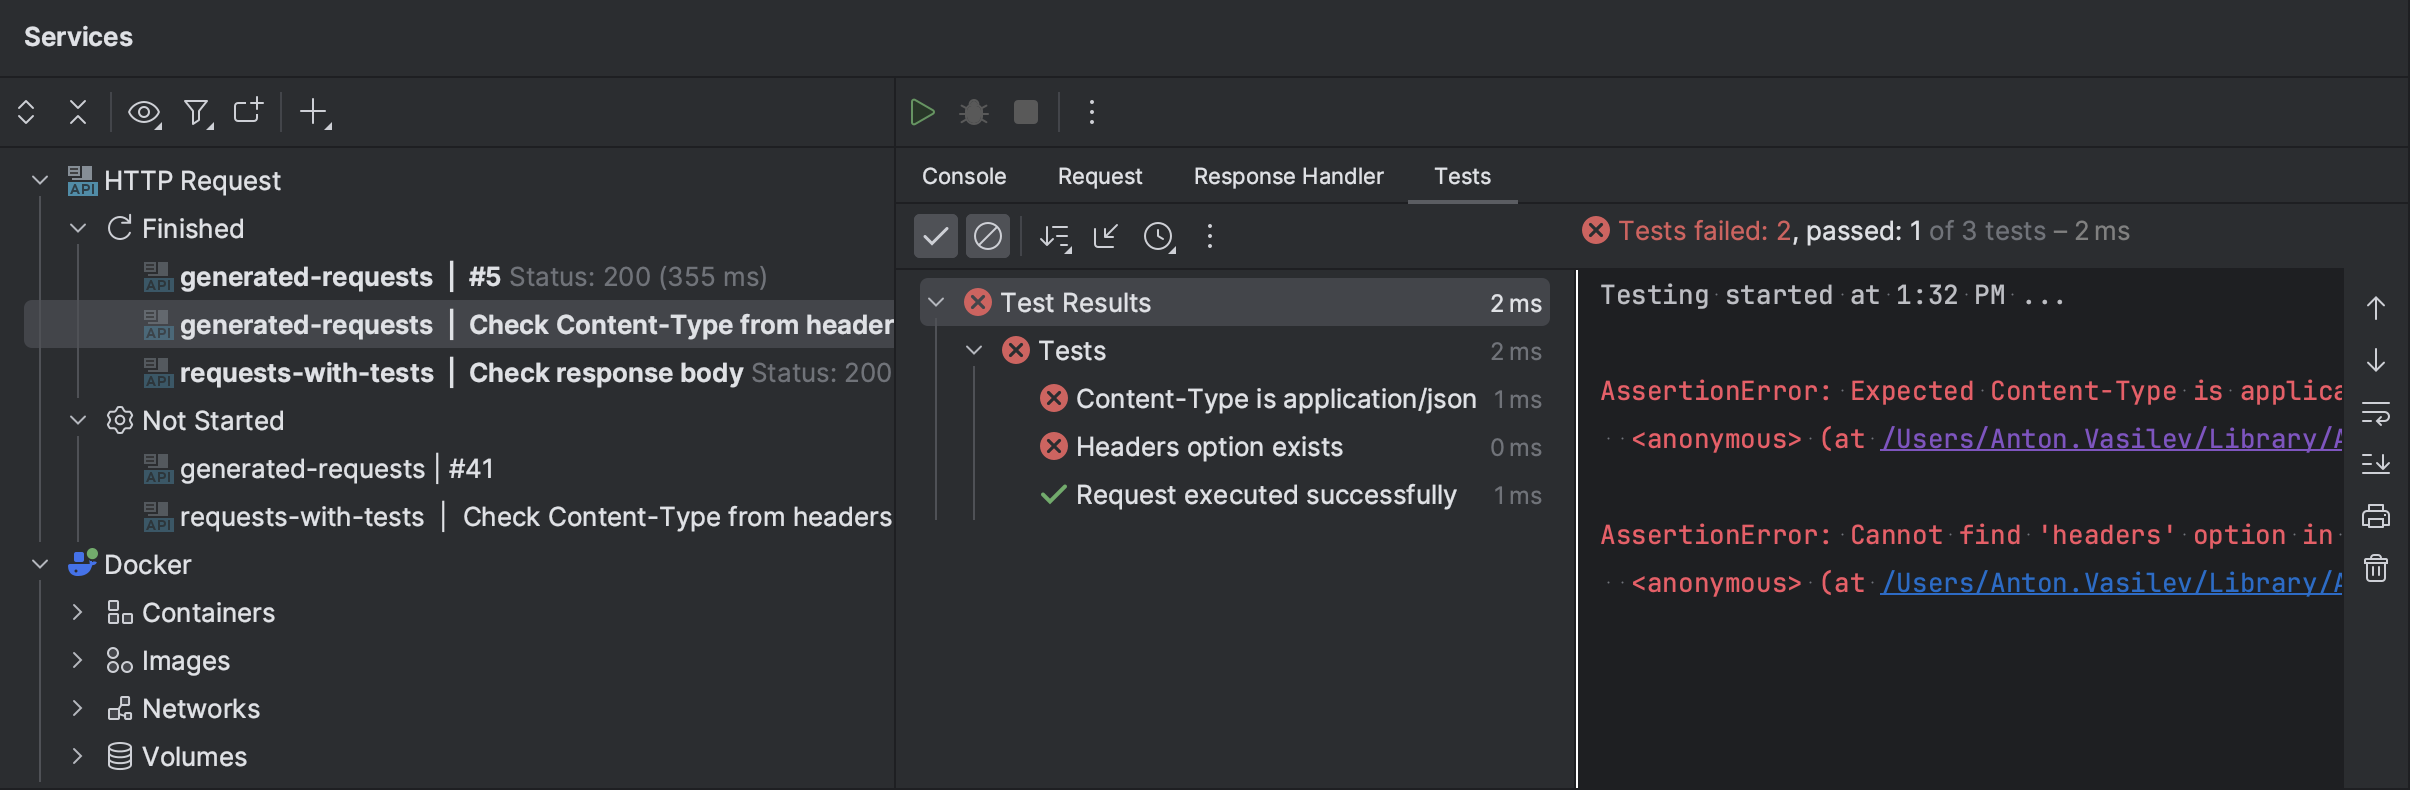Run the HTTP request with green play icon
2410x790 pixels.
[922, 112]
